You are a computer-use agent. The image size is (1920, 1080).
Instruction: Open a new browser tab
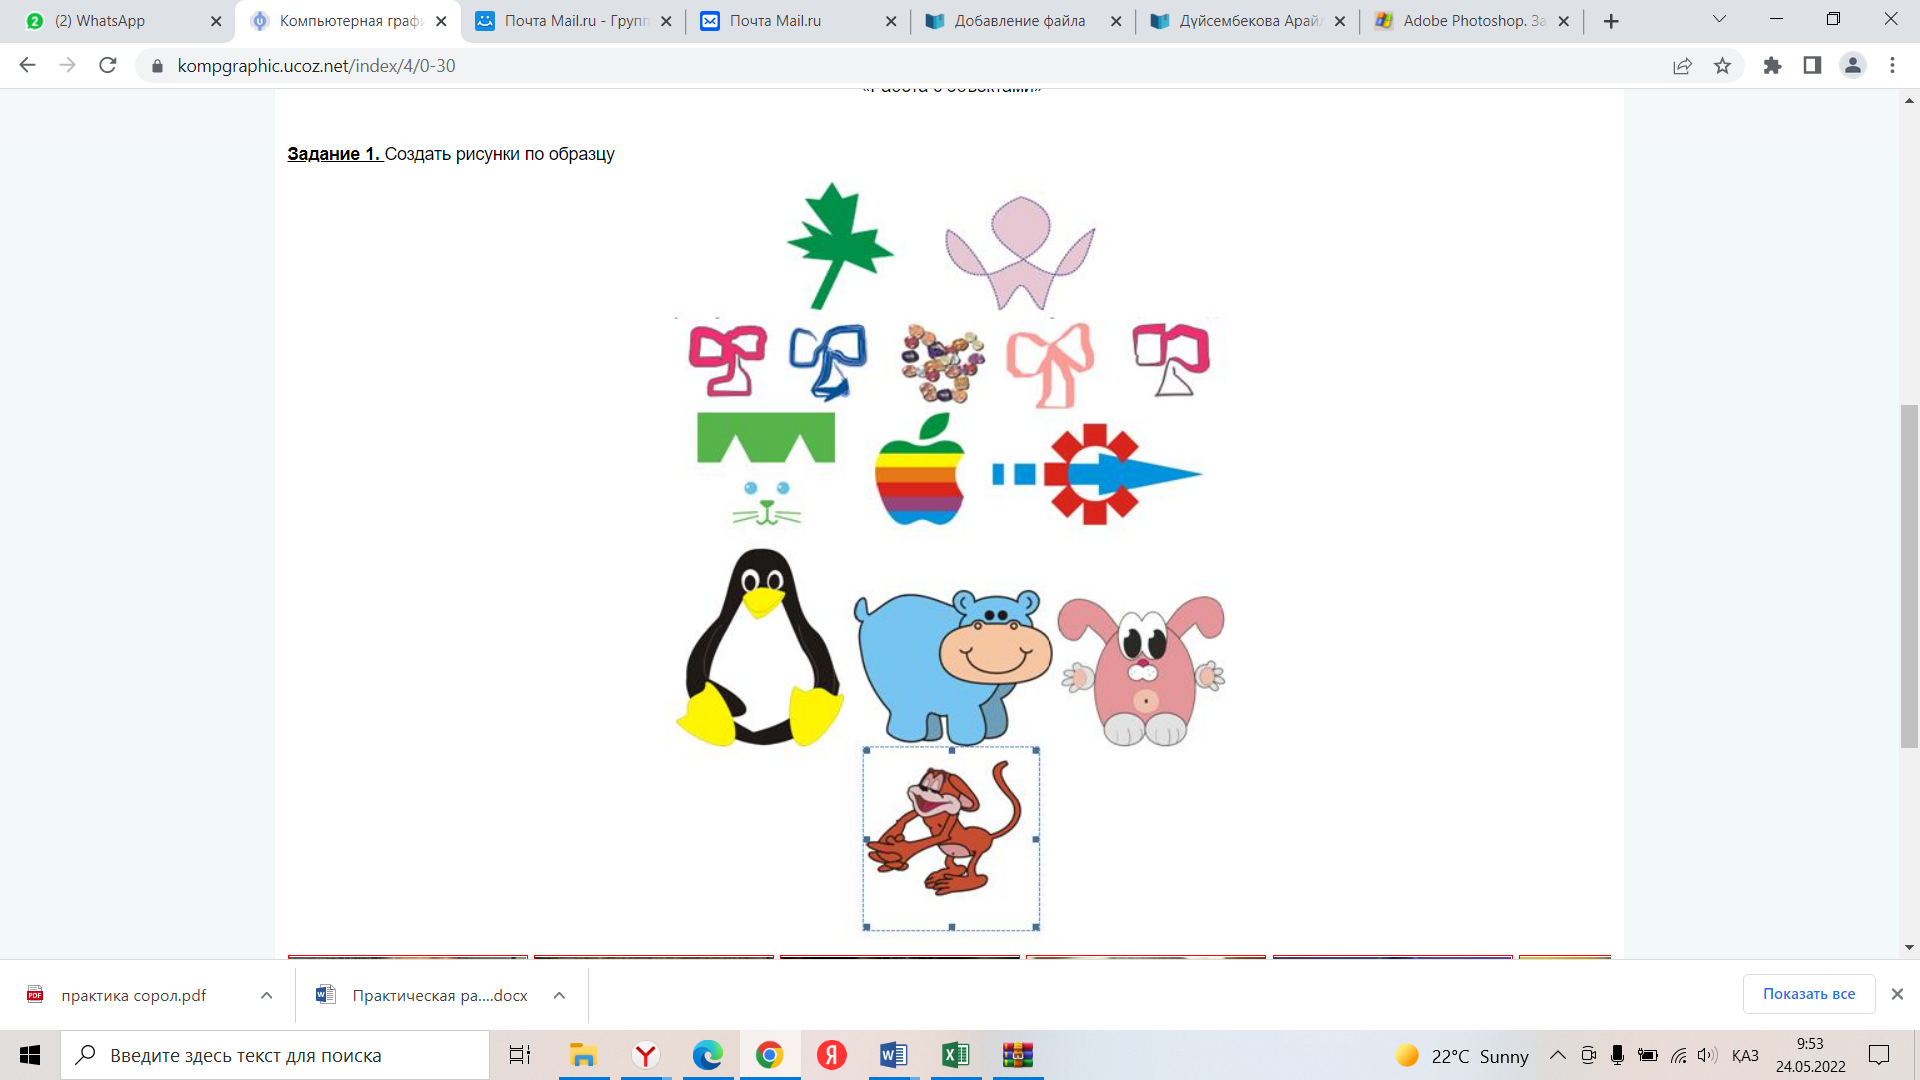(1611, 21)
